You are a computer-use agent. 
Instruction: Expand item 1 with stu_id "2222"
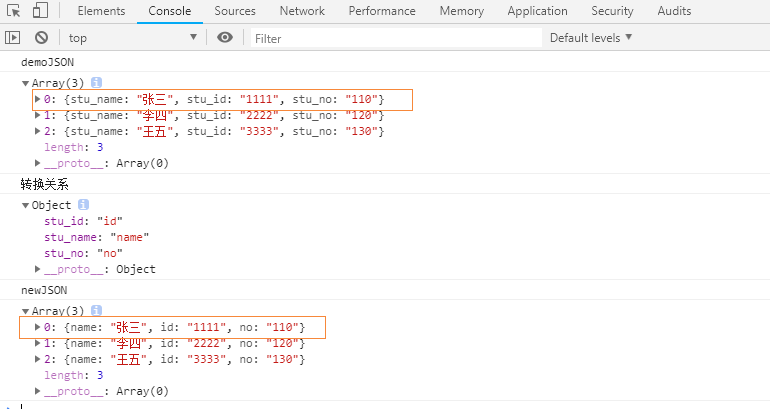pyautogui.click(x=37, y=115)
